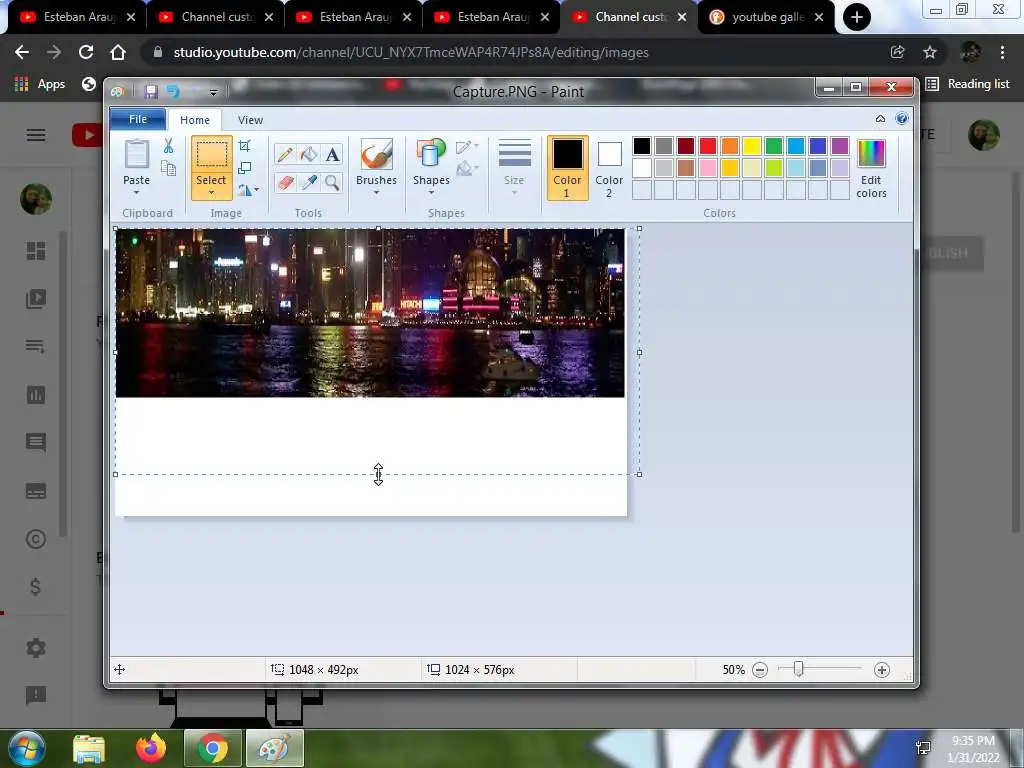The height and width of the screenshot is (768, 1024).
Task: Switch to the View ribbon tab
Action: point(250,120)
